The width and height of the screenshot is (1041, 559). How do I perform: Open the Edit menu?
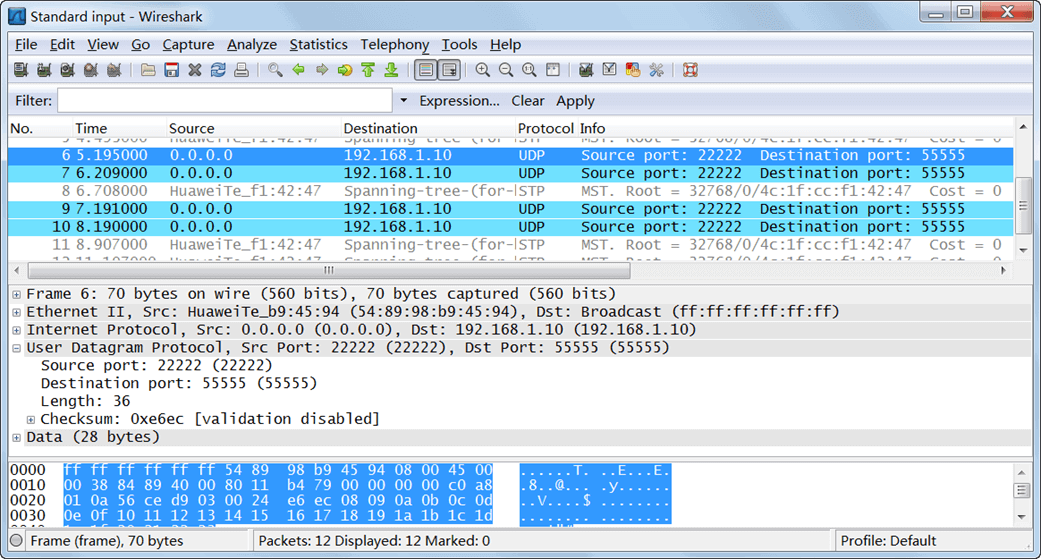[x=62, y=44]
